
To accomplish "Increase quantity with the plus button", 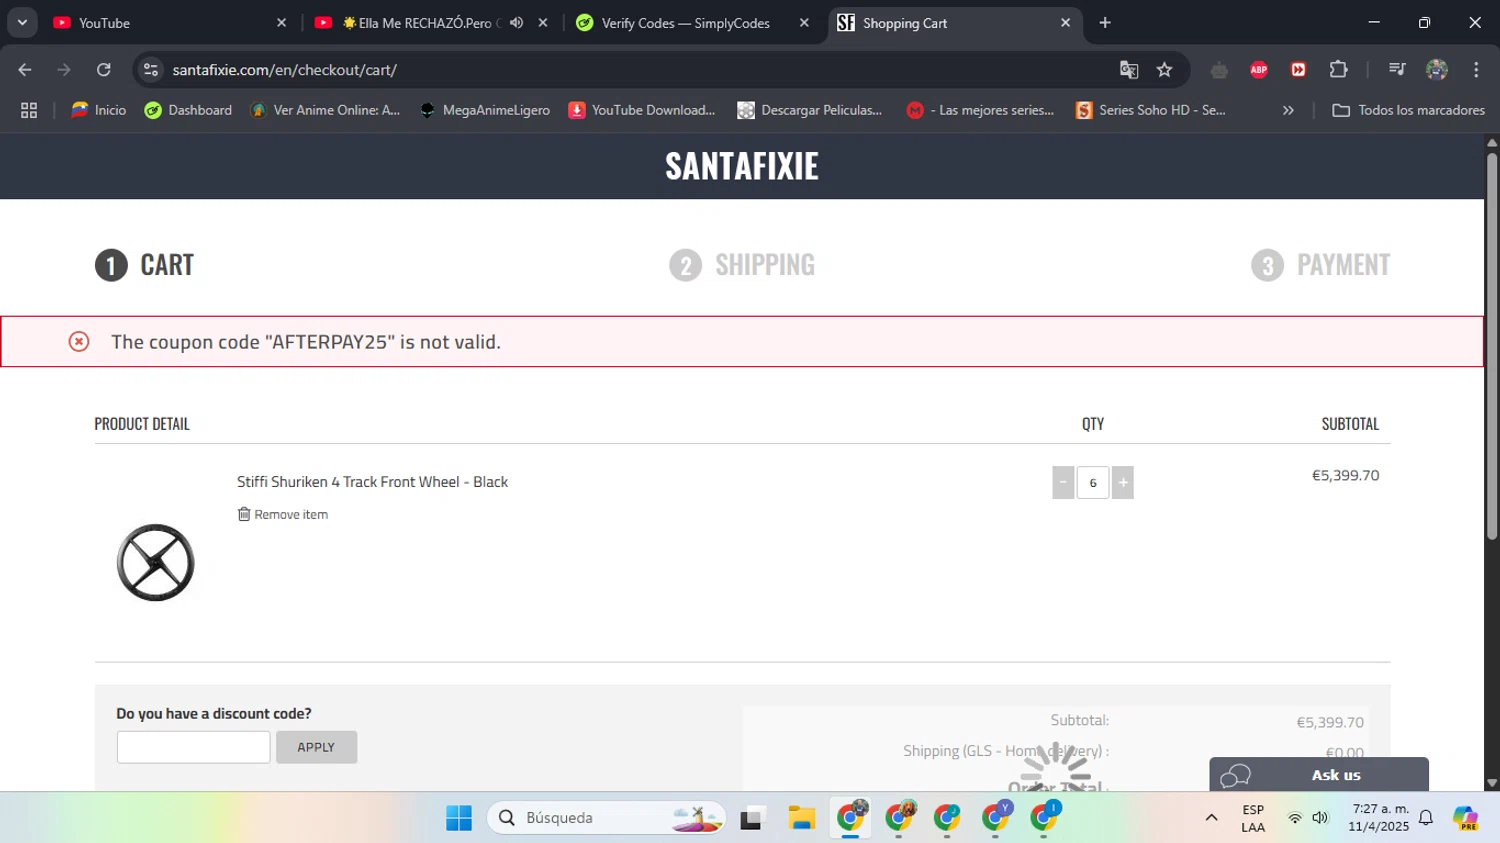I will click(1123, 482).
